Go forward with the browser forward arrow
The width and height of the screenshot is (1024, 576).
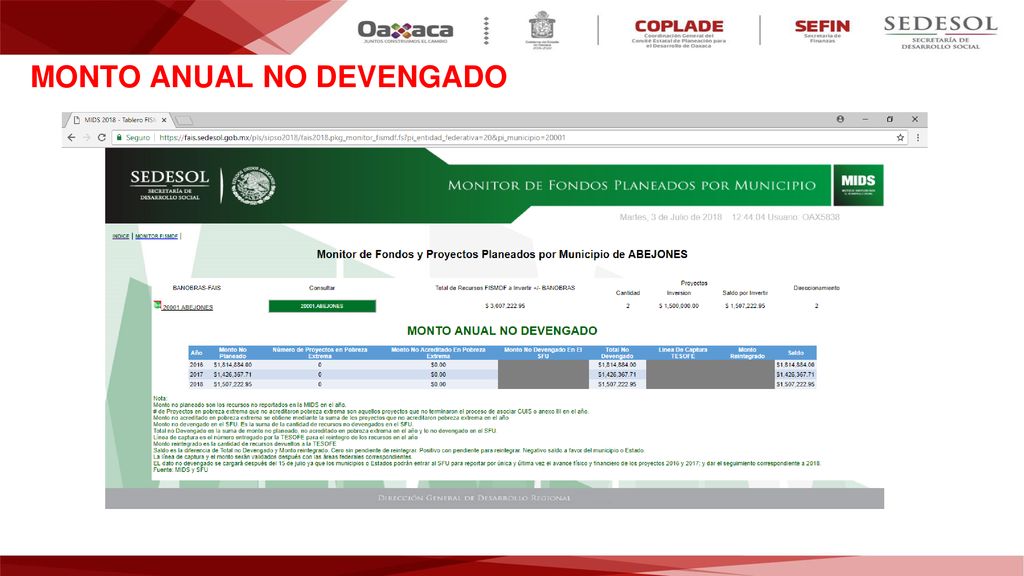86,138
